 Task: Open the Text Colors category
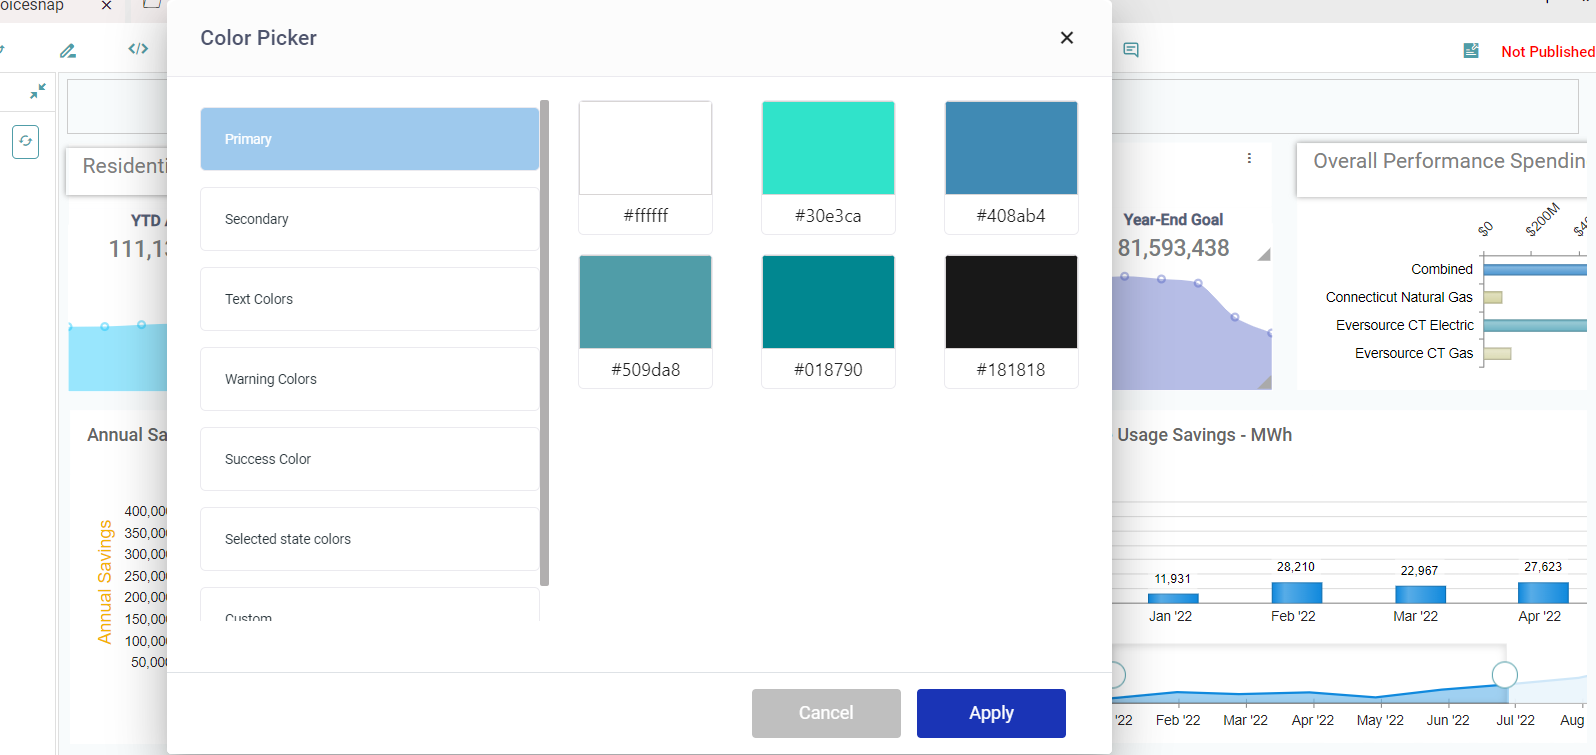coord(369,299)
